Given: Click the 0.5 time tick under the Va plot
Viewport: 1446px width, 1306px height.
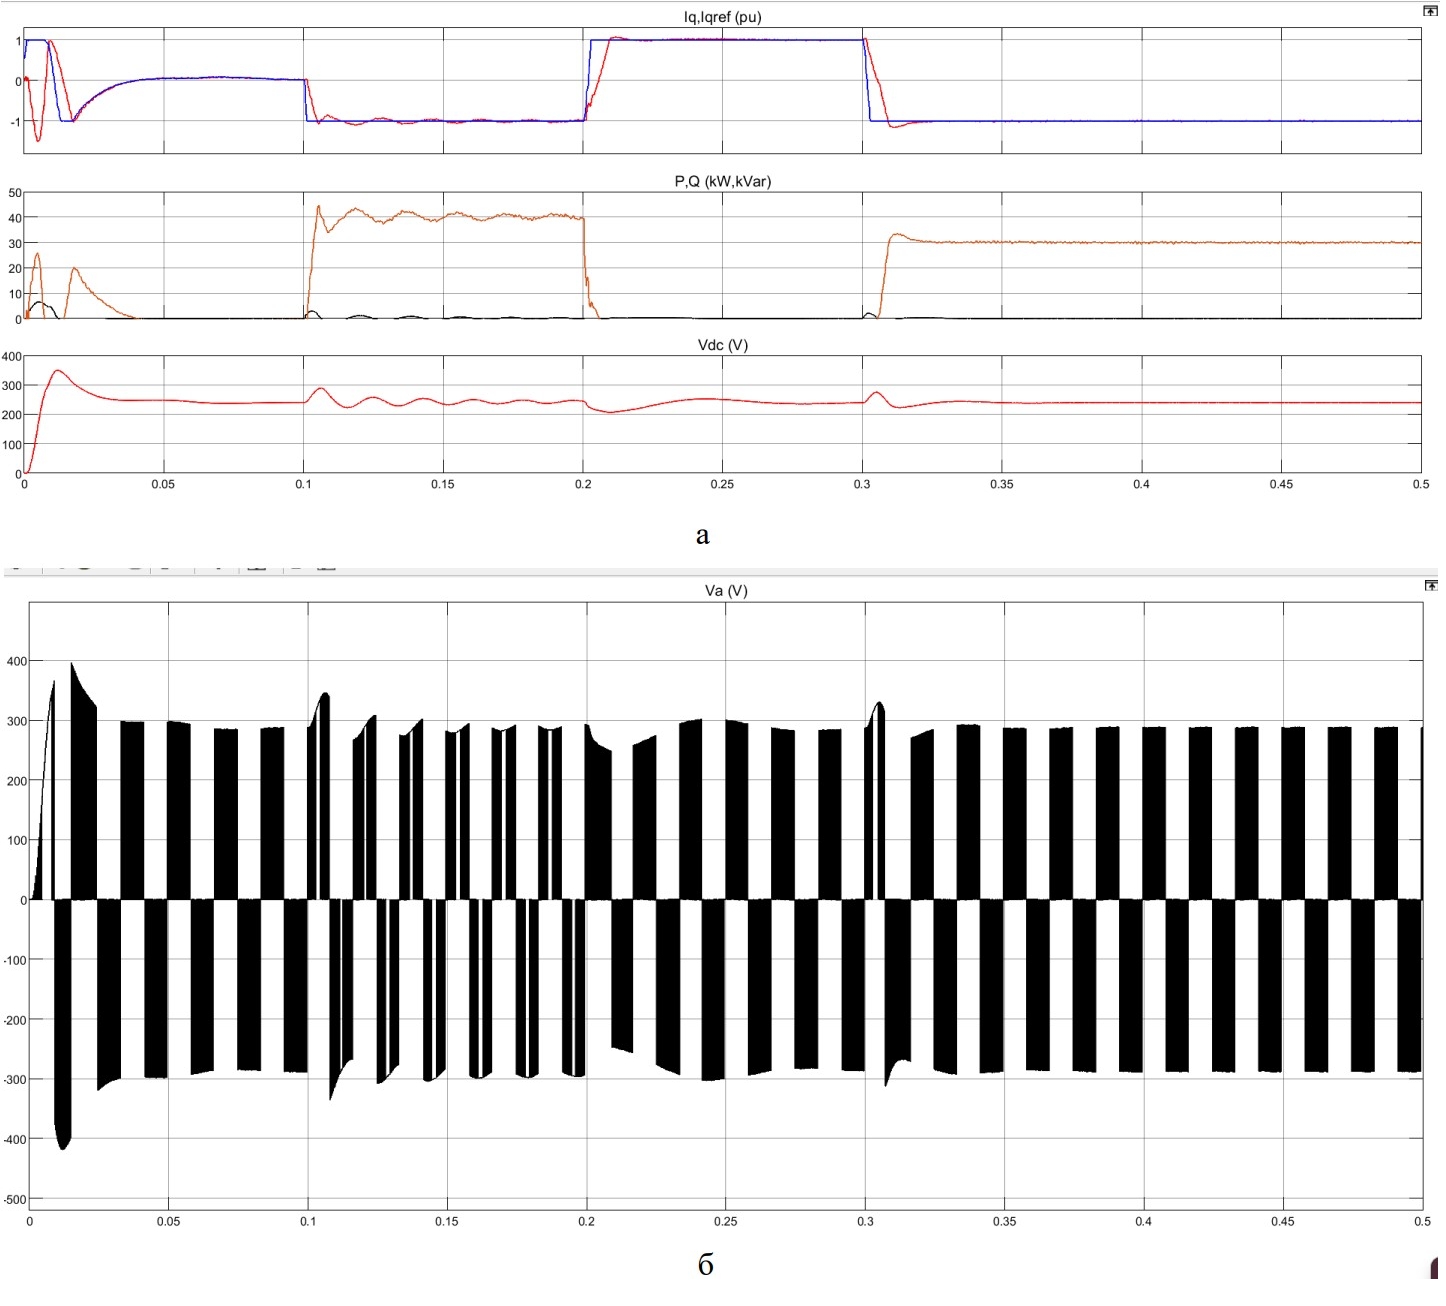Looking at the screenshot, I should (x=1421, y=1221).
